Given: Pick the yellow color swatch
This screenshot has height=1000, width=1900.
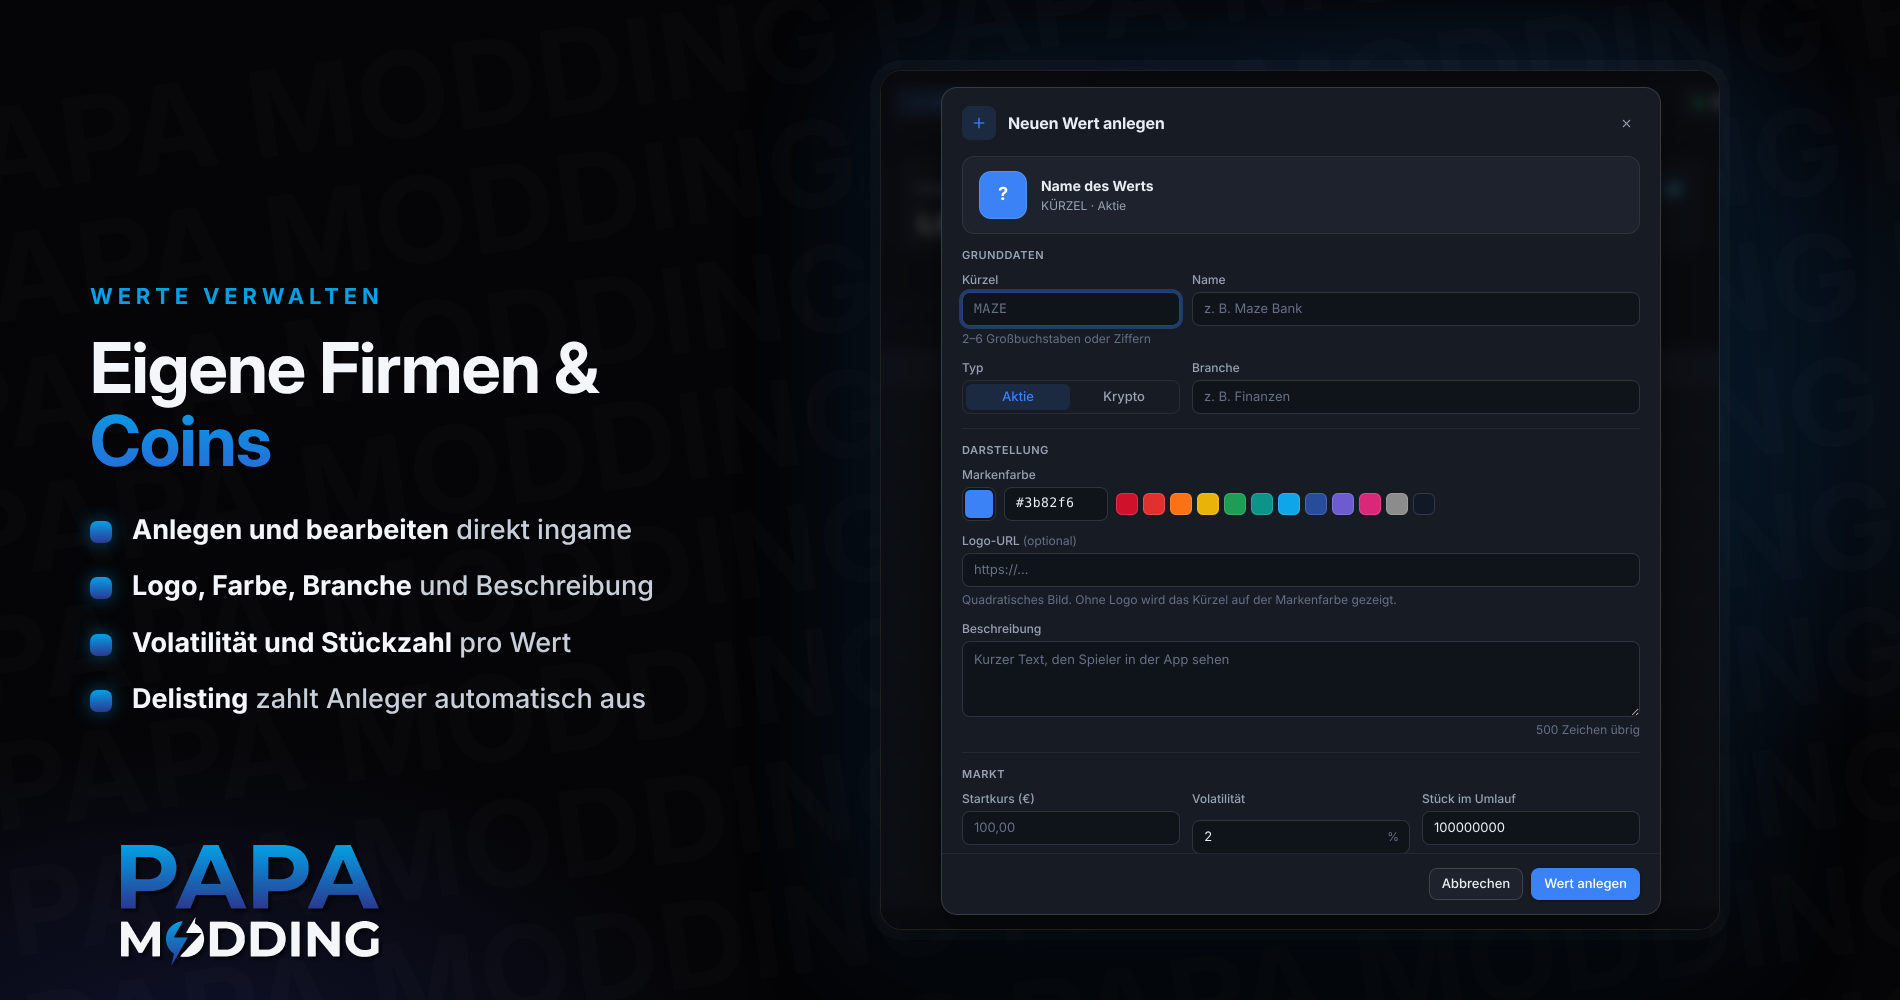Looking at the screenshot, I should pos(1208,504).
